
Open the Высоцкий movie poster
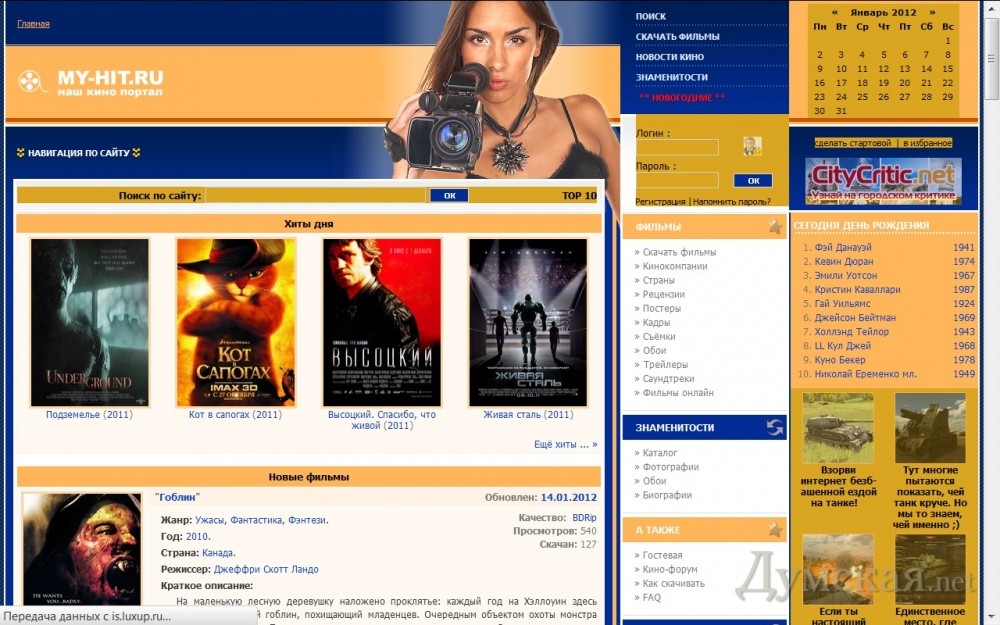point(381,322)
